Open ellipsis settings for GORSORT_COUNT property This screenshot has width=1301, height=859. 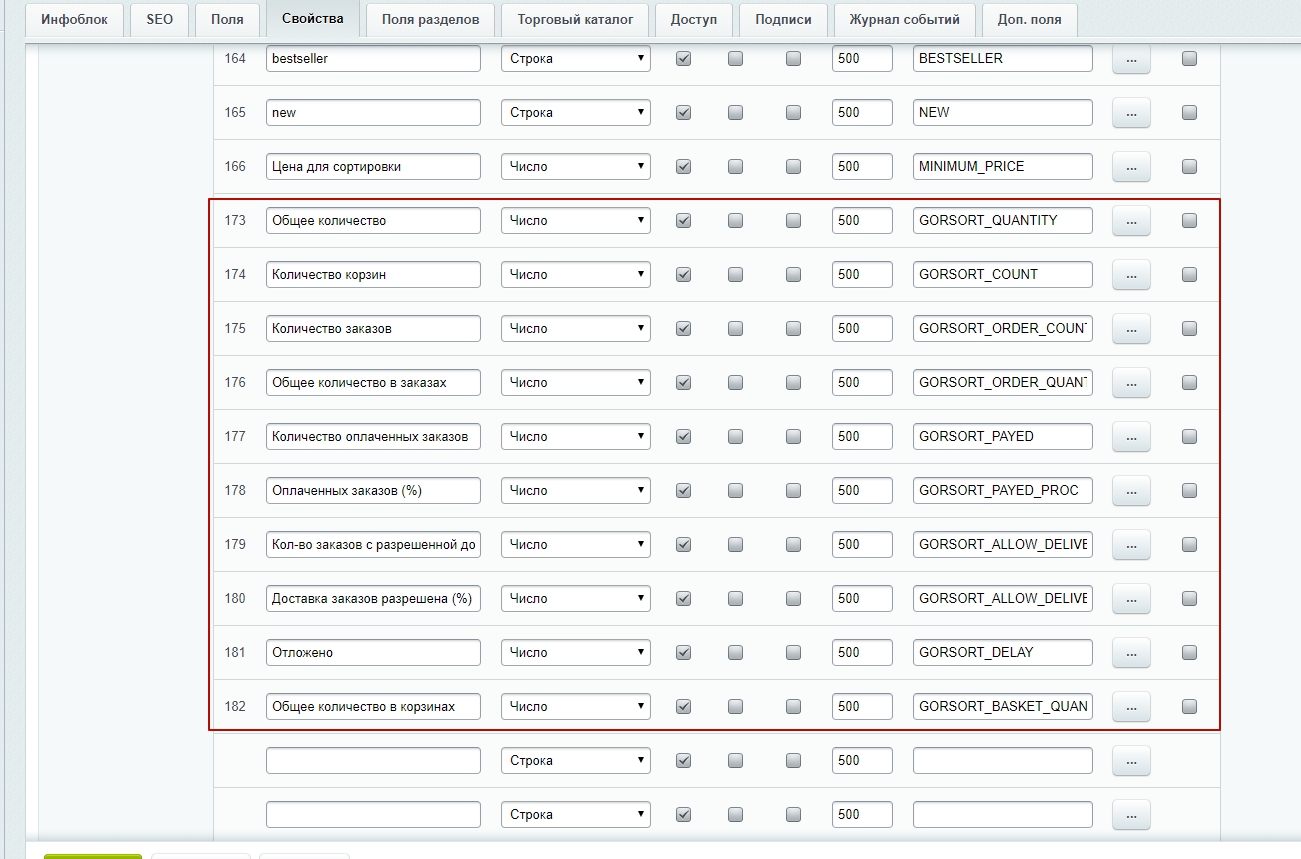[1131, 275]
